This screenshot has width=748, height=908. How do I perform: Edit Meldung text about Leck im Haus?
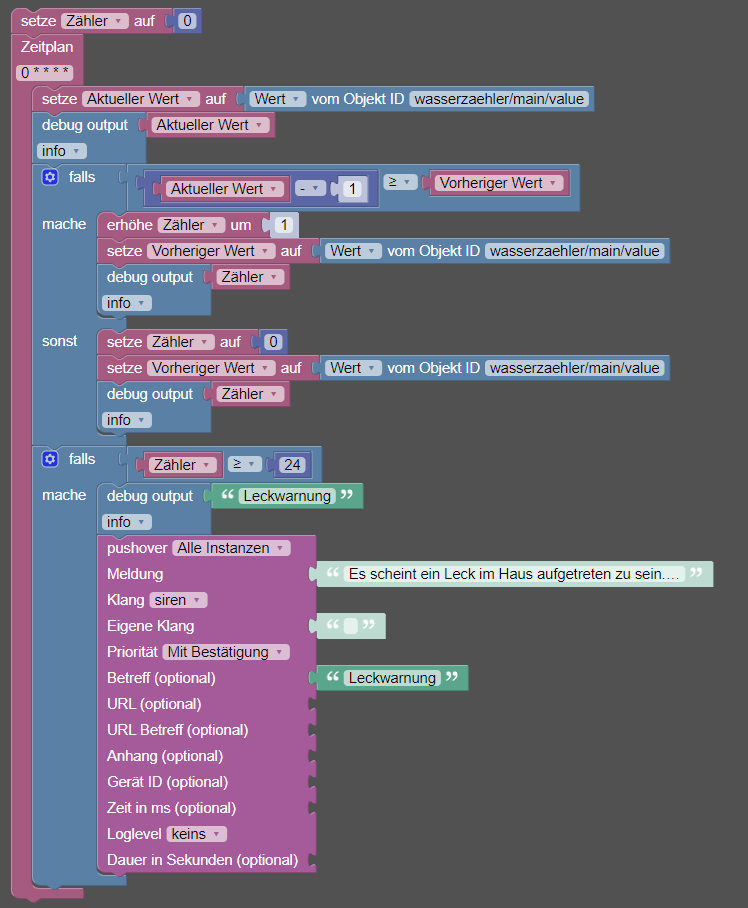coord(514,574)
